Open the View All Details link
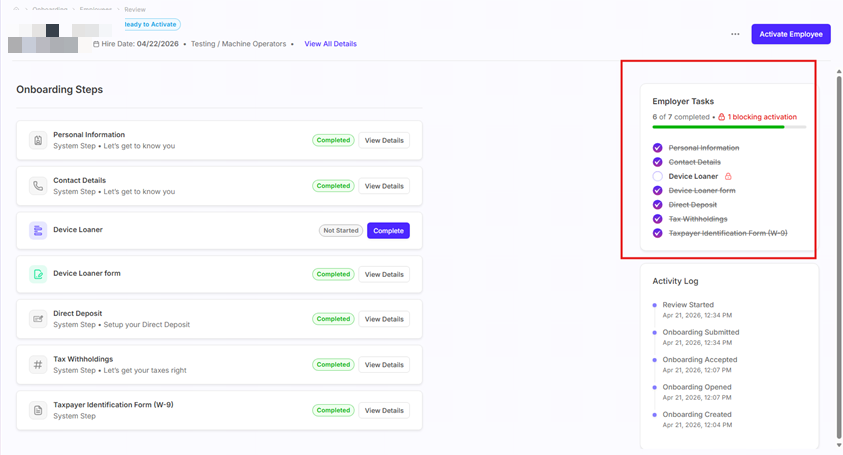Screen dimensions: 843x455 point(331,44)
